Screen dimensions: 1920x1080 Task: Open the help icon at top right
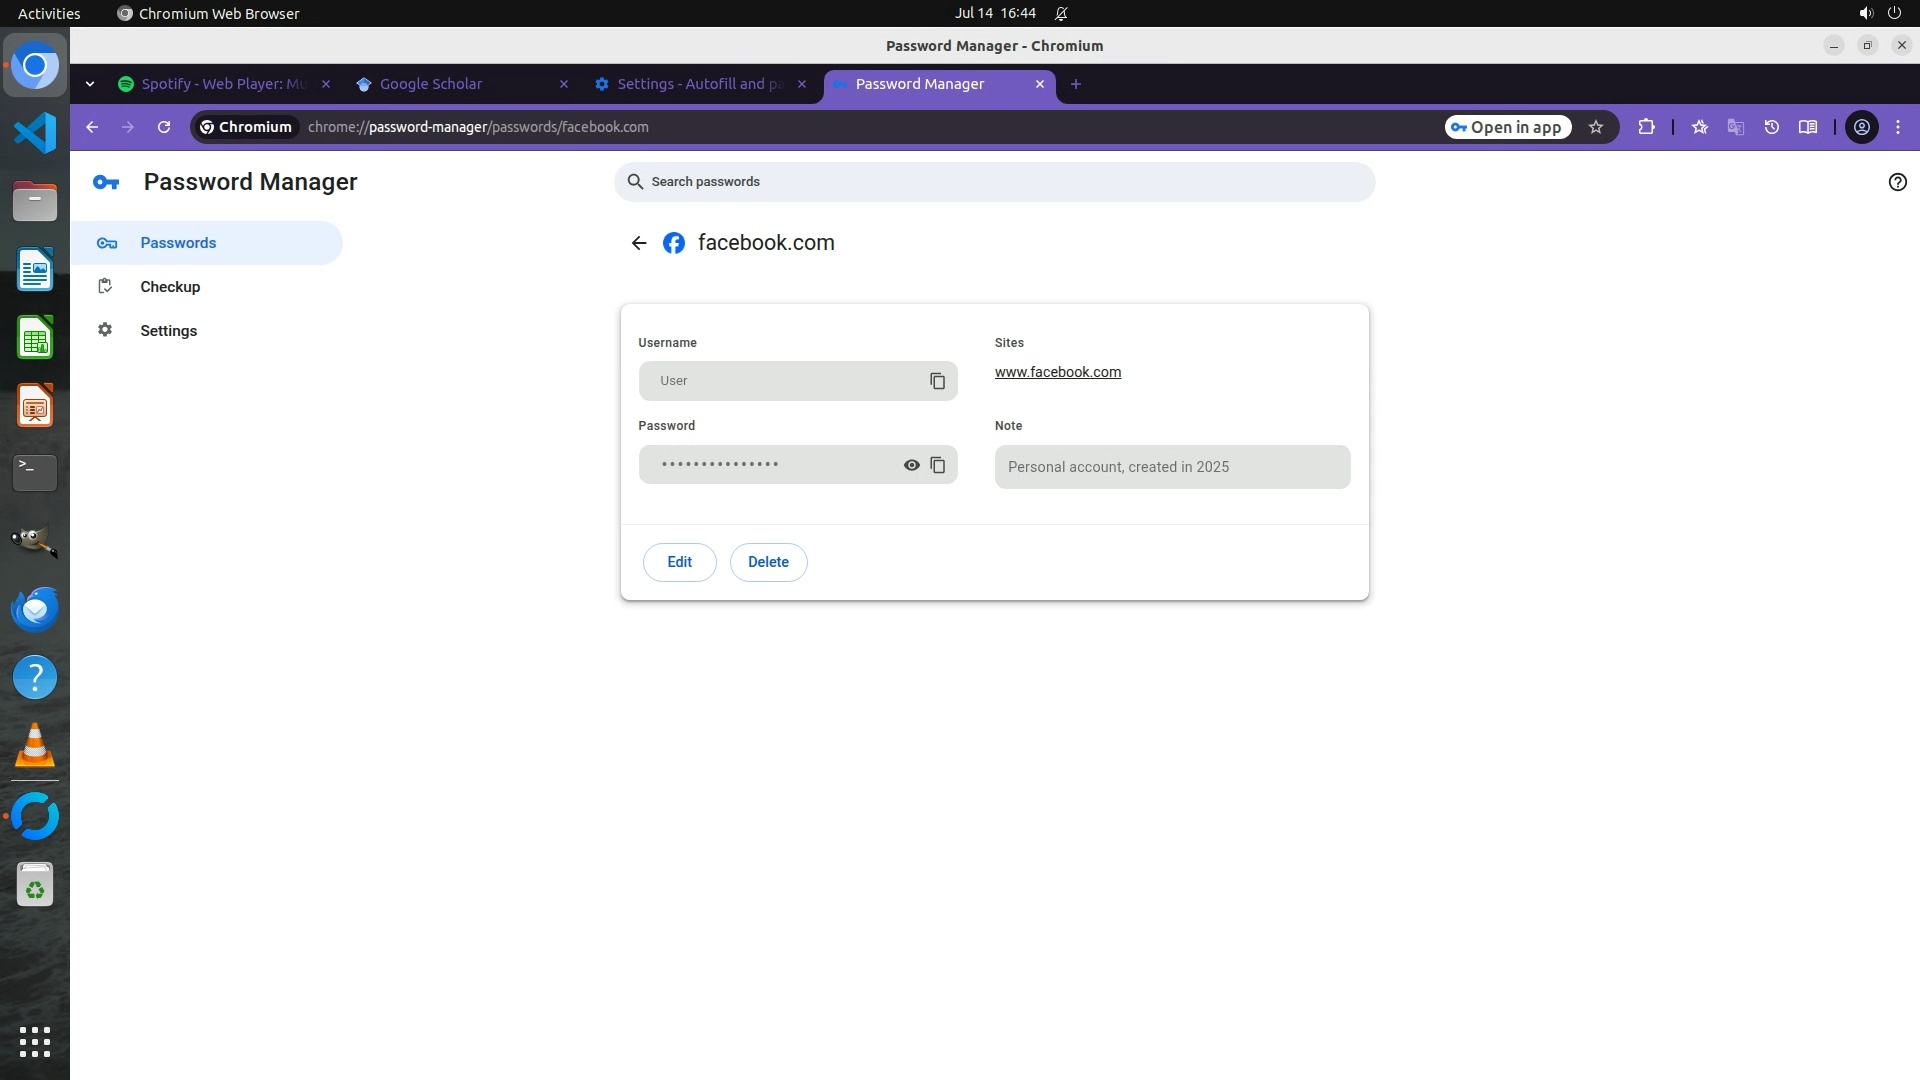point(1897,182)
